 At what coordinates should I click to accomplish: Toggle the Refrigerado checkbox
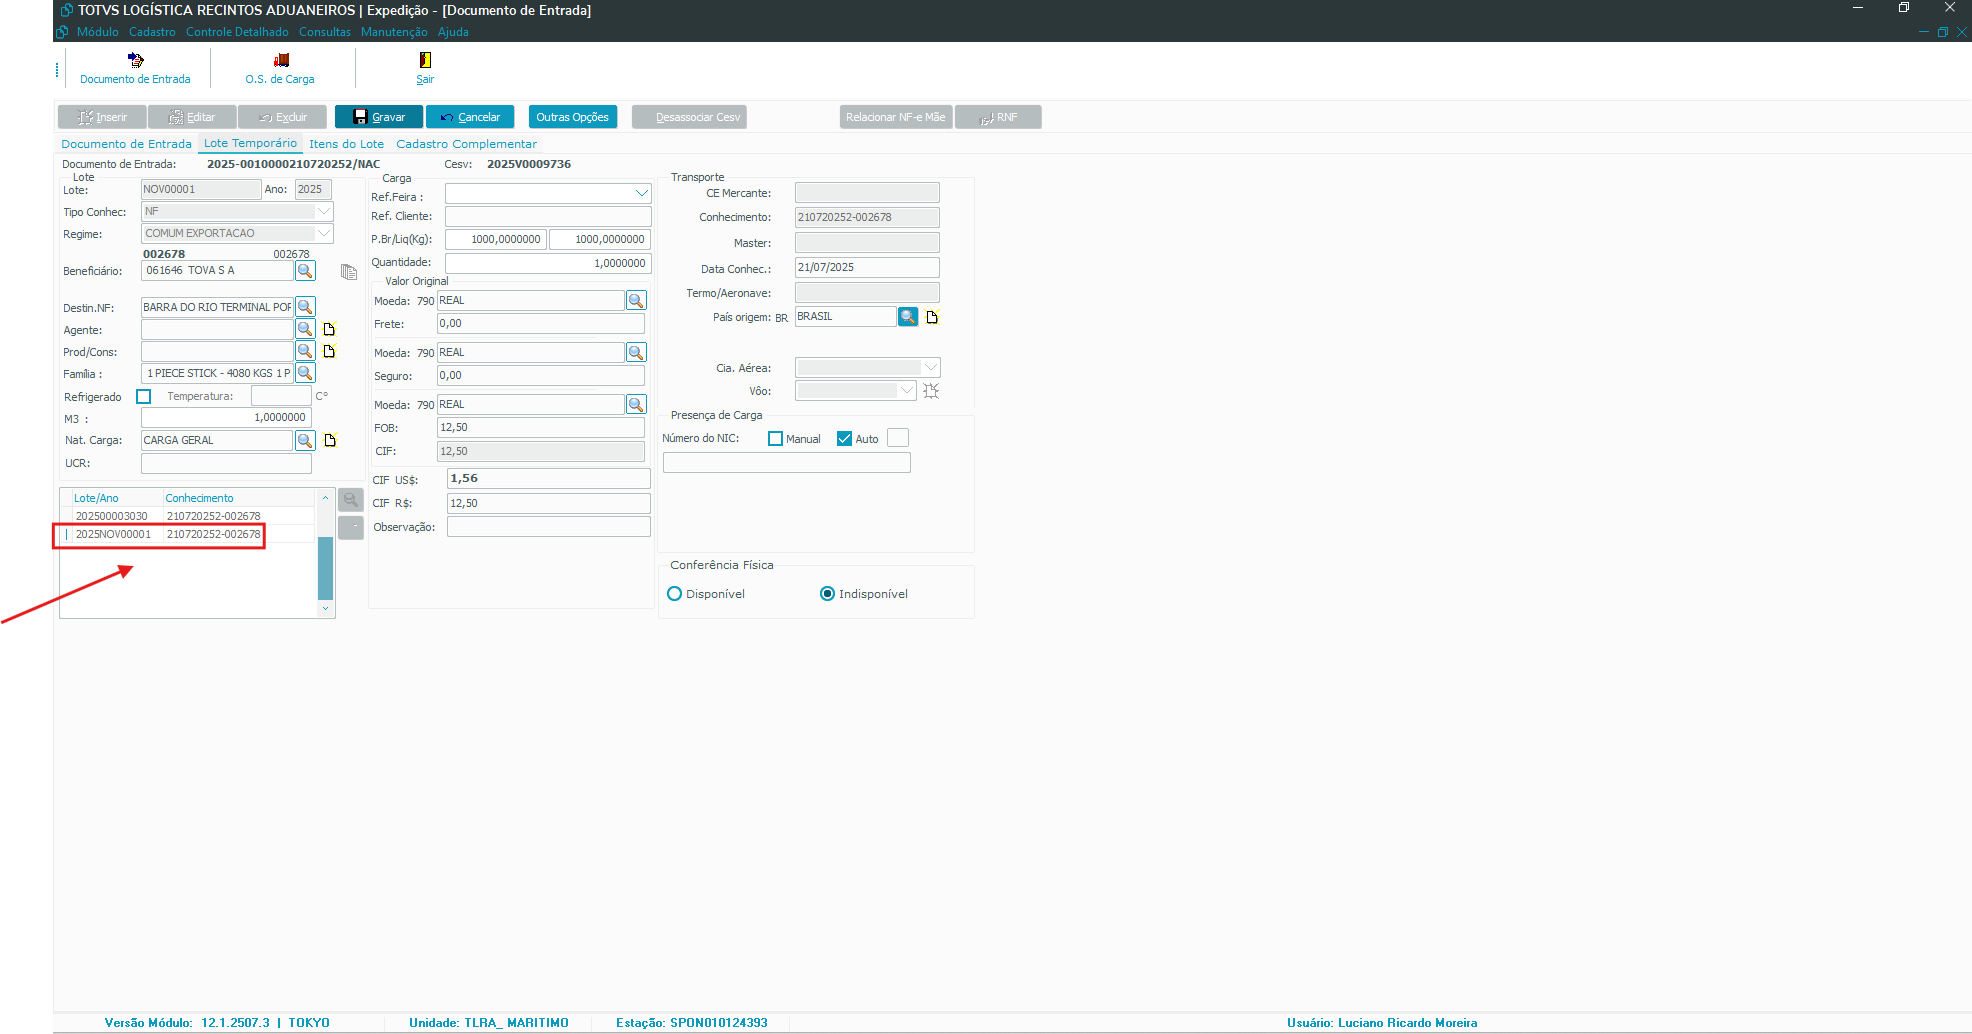click(144, 397)
